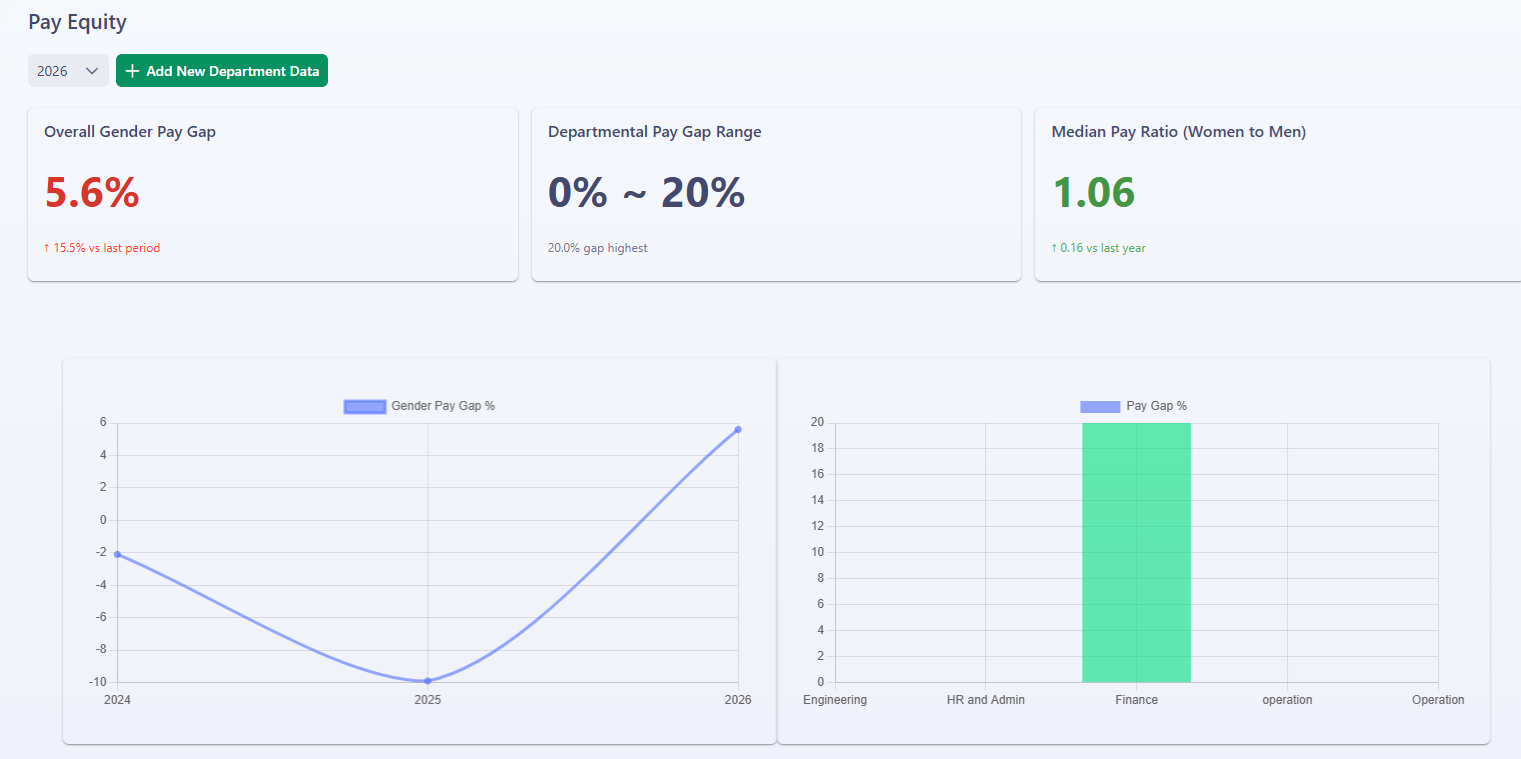The width and height of the screenshot is (1521, 759).
Task: Click the green Finance bar in the chart
Action: (x=1136, y=552)
